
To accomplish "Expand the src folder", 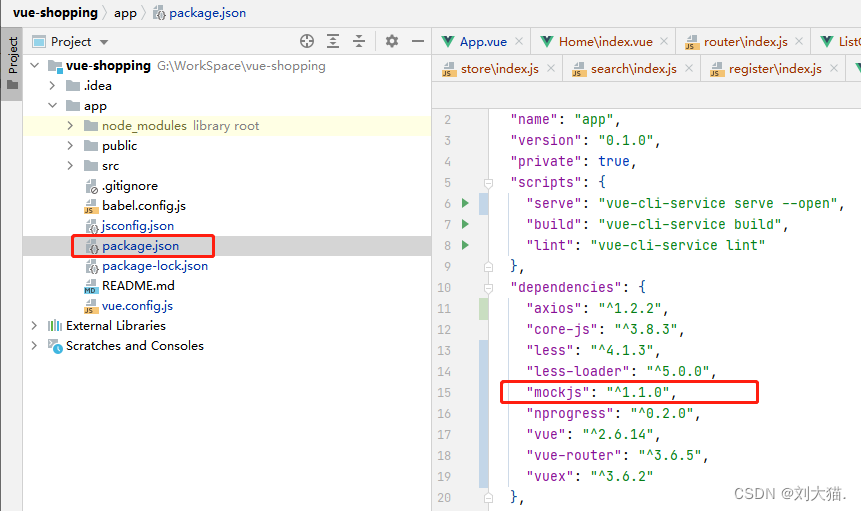I will point(70,165).
